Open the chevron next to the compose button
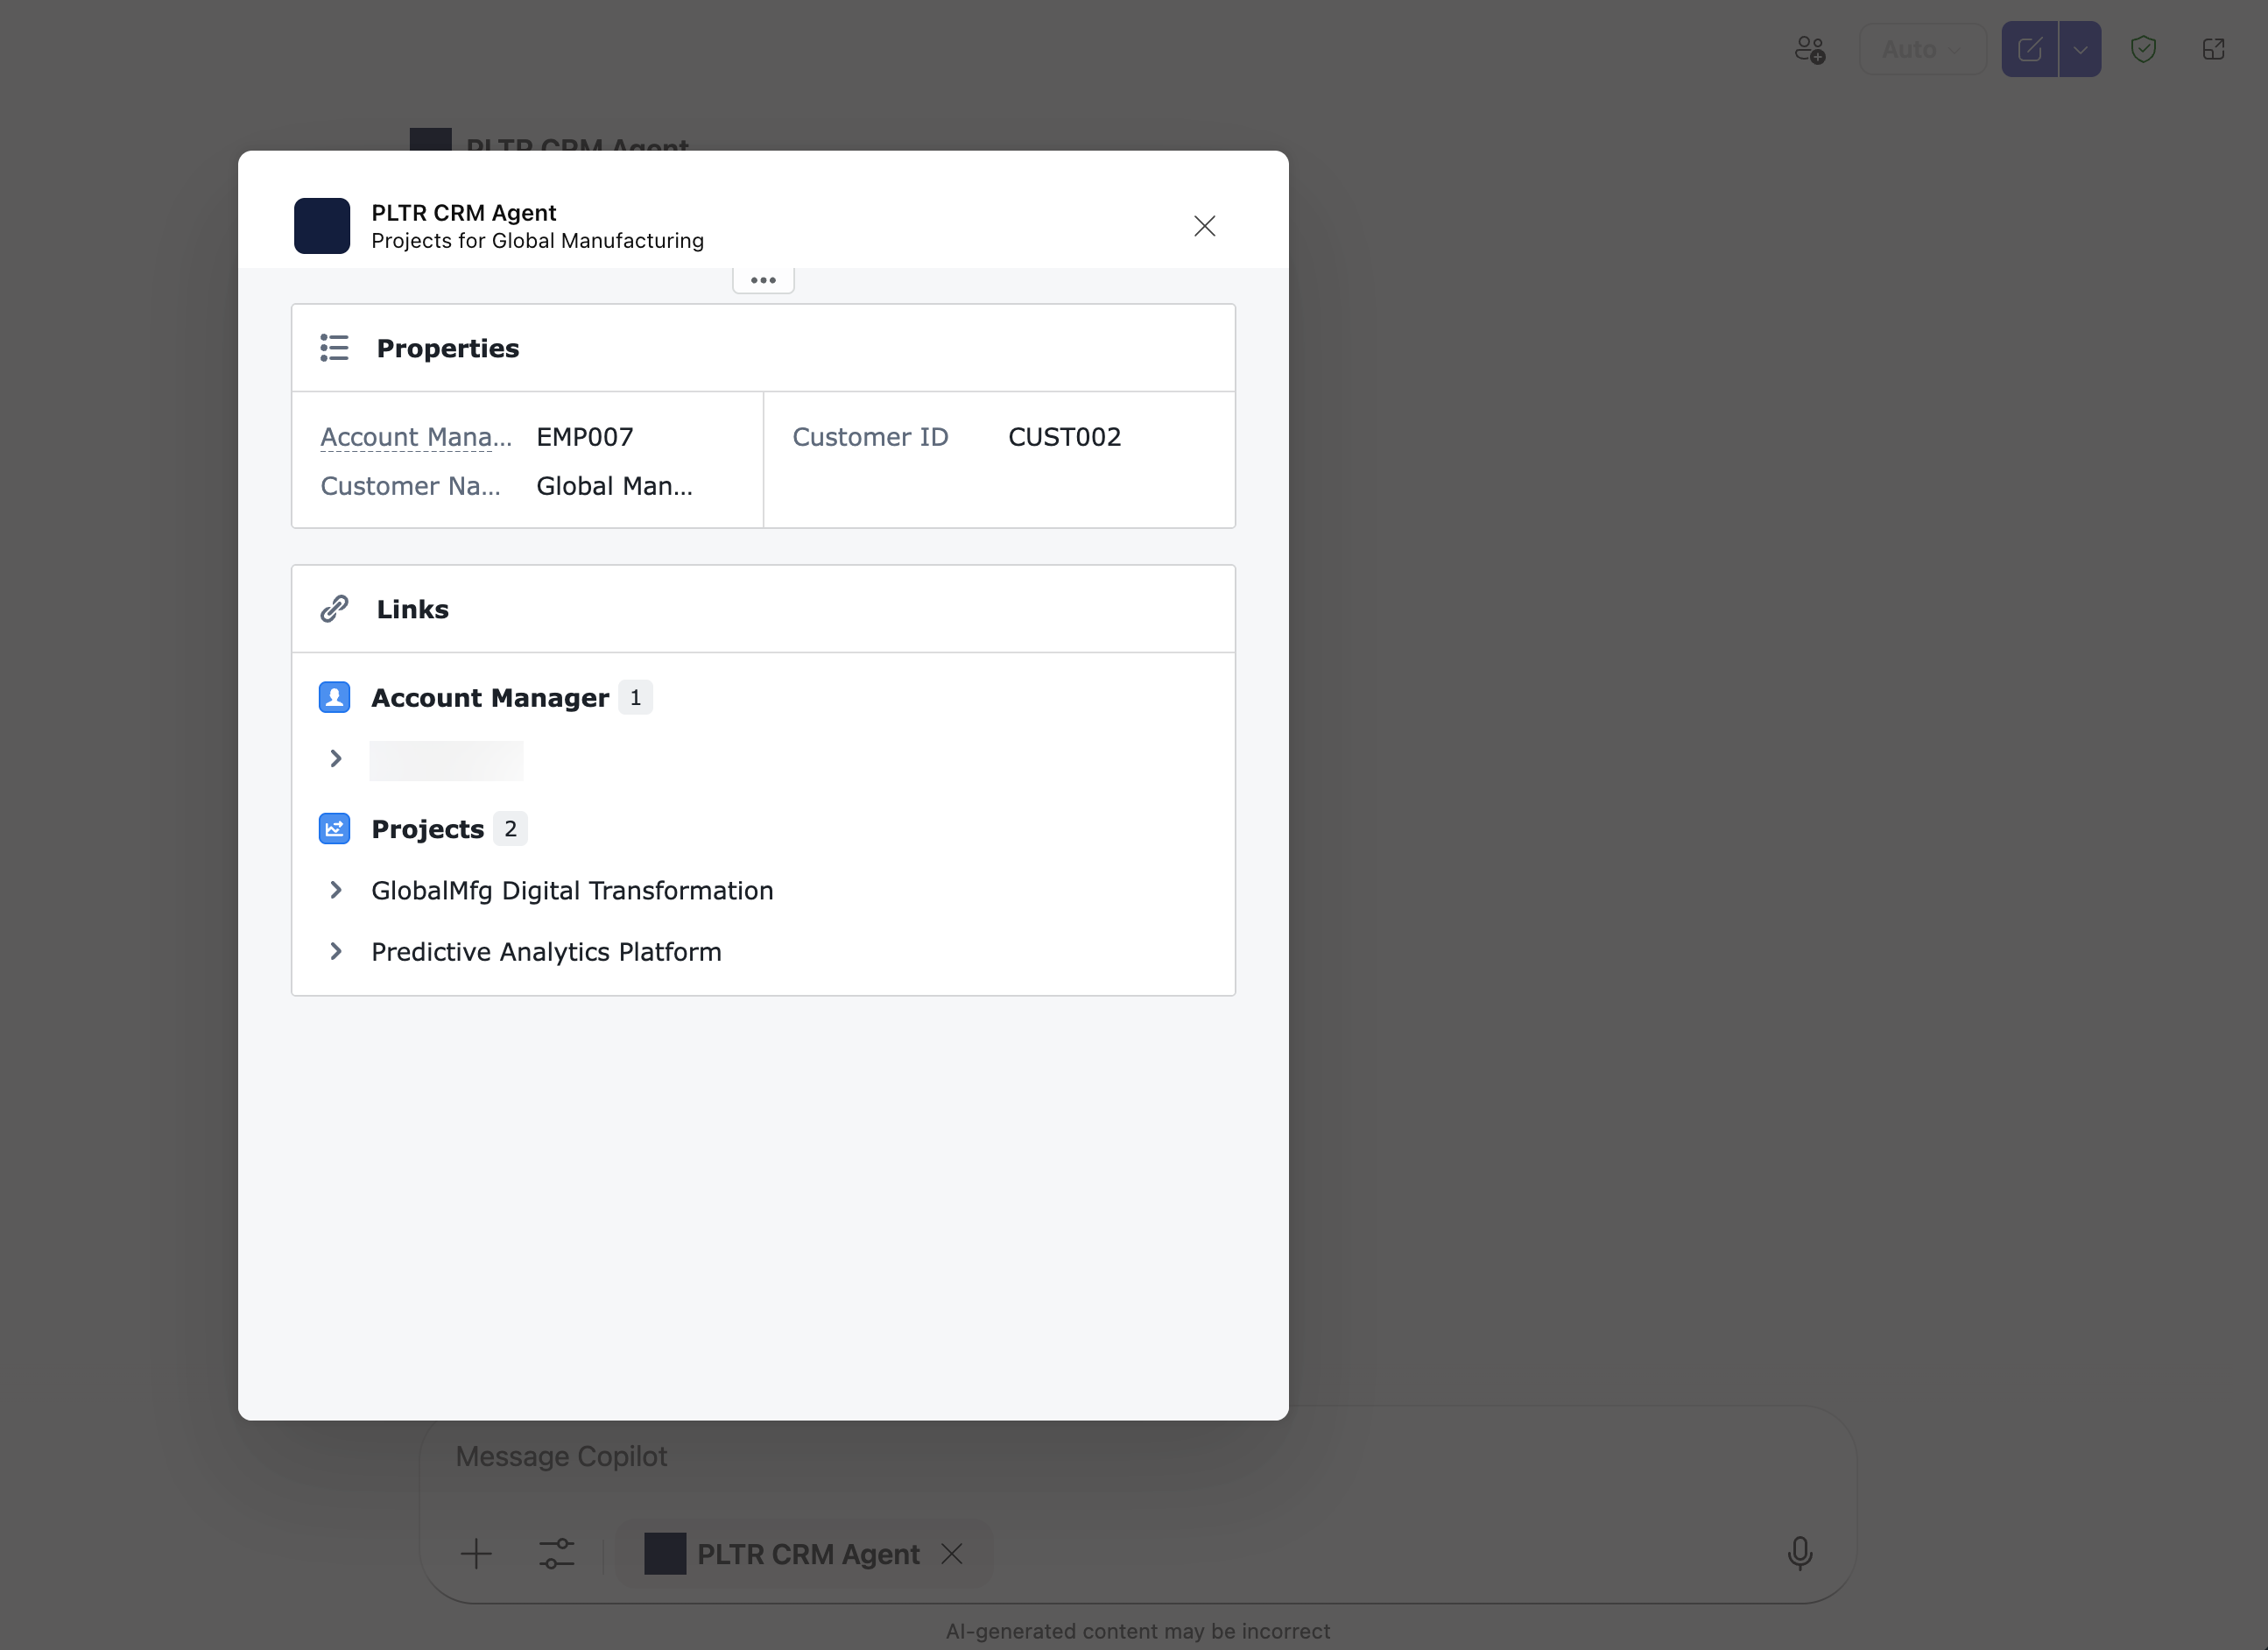 click(2081, 48)
